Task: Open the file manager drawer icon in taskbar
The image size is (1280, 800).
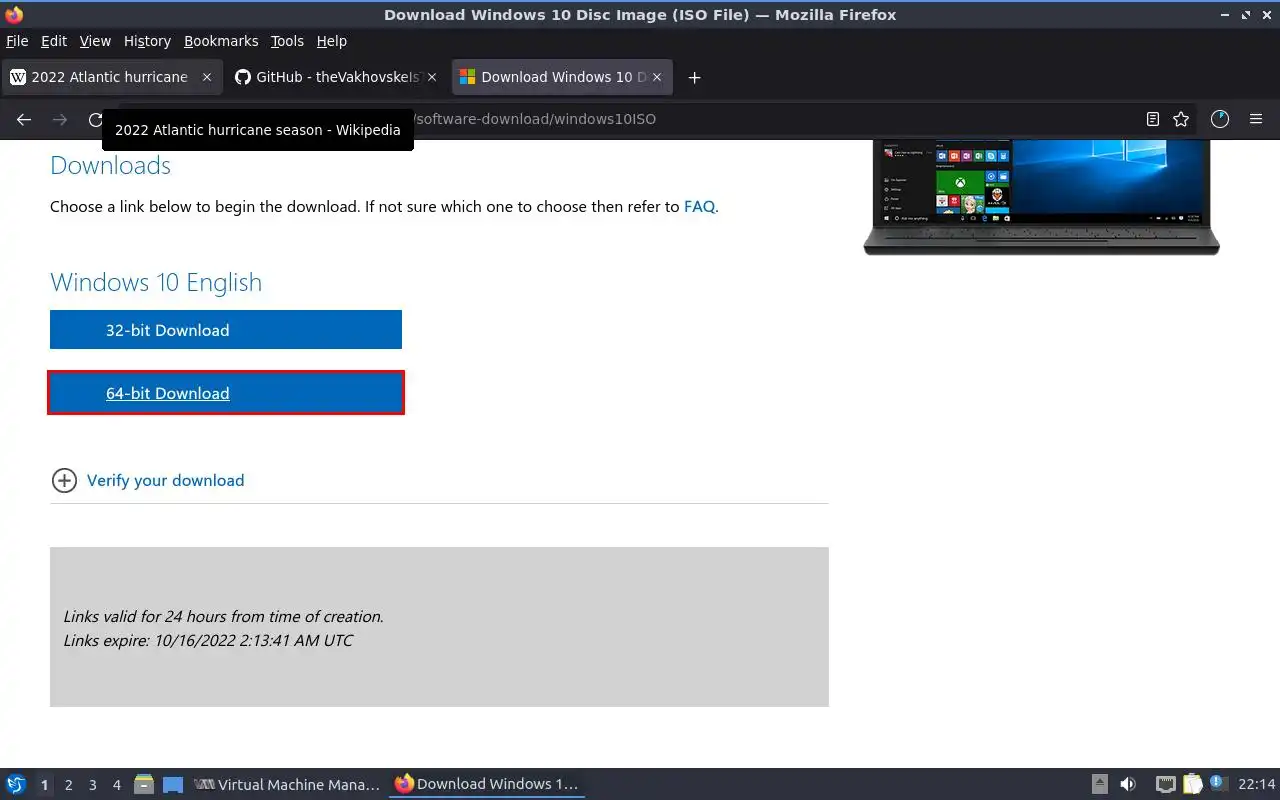Action: 144,785
